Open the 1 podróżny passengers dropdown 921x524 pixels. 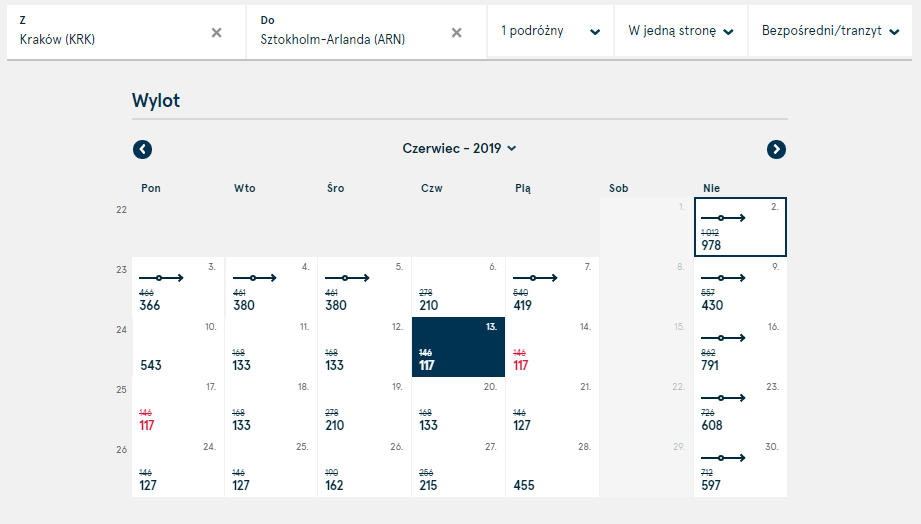pos(550,31)
